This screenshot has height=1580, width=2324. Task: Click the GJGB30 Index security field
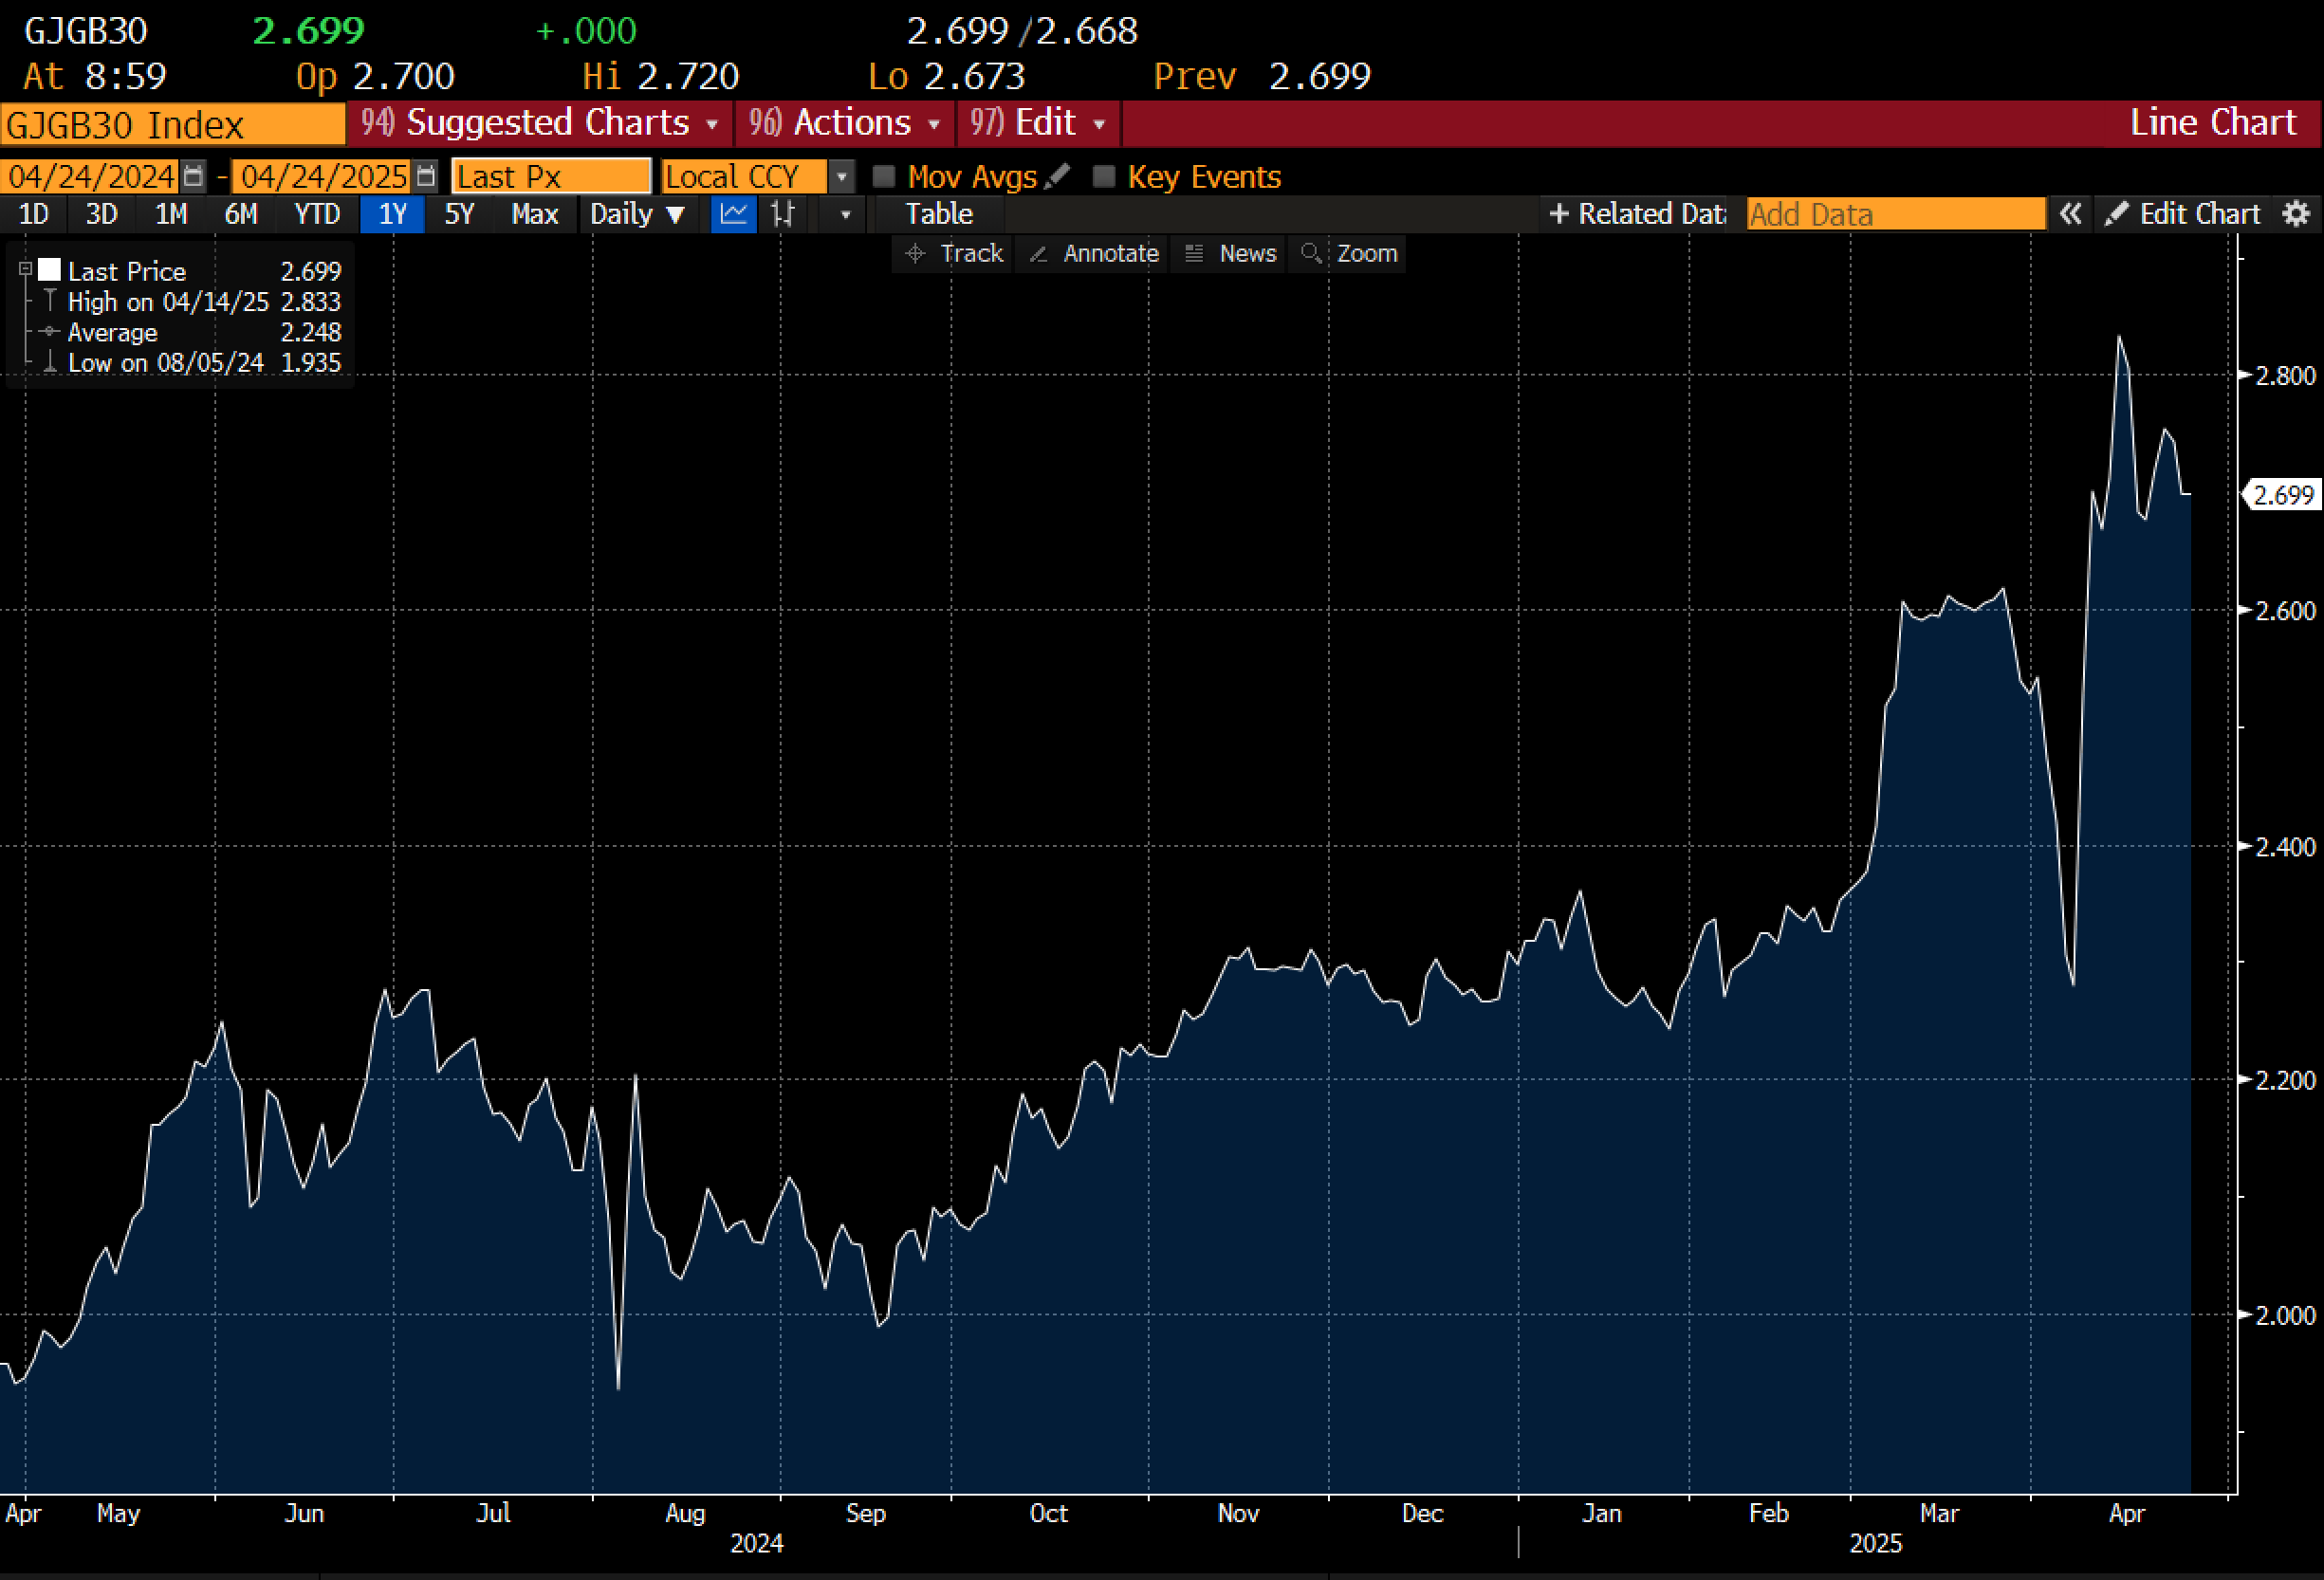[x=172, y=125]
